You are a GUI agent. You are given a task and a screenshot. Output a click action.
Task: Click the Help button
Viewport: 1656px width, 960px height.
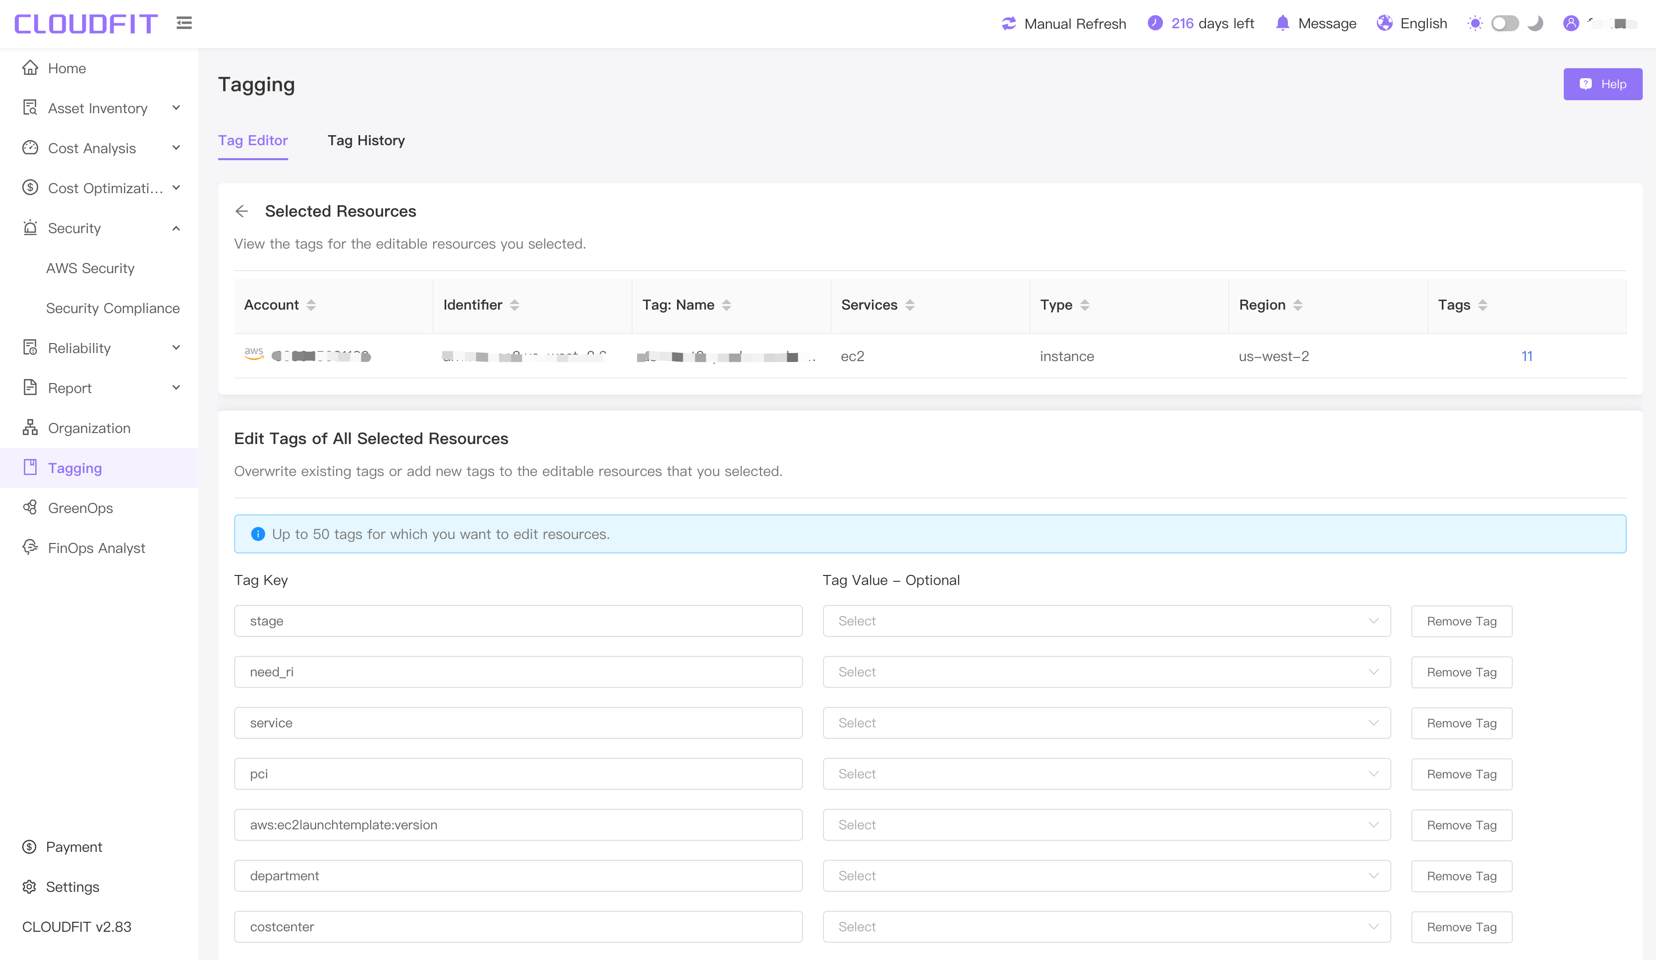pyautogui.click(x=1602, y=84)
